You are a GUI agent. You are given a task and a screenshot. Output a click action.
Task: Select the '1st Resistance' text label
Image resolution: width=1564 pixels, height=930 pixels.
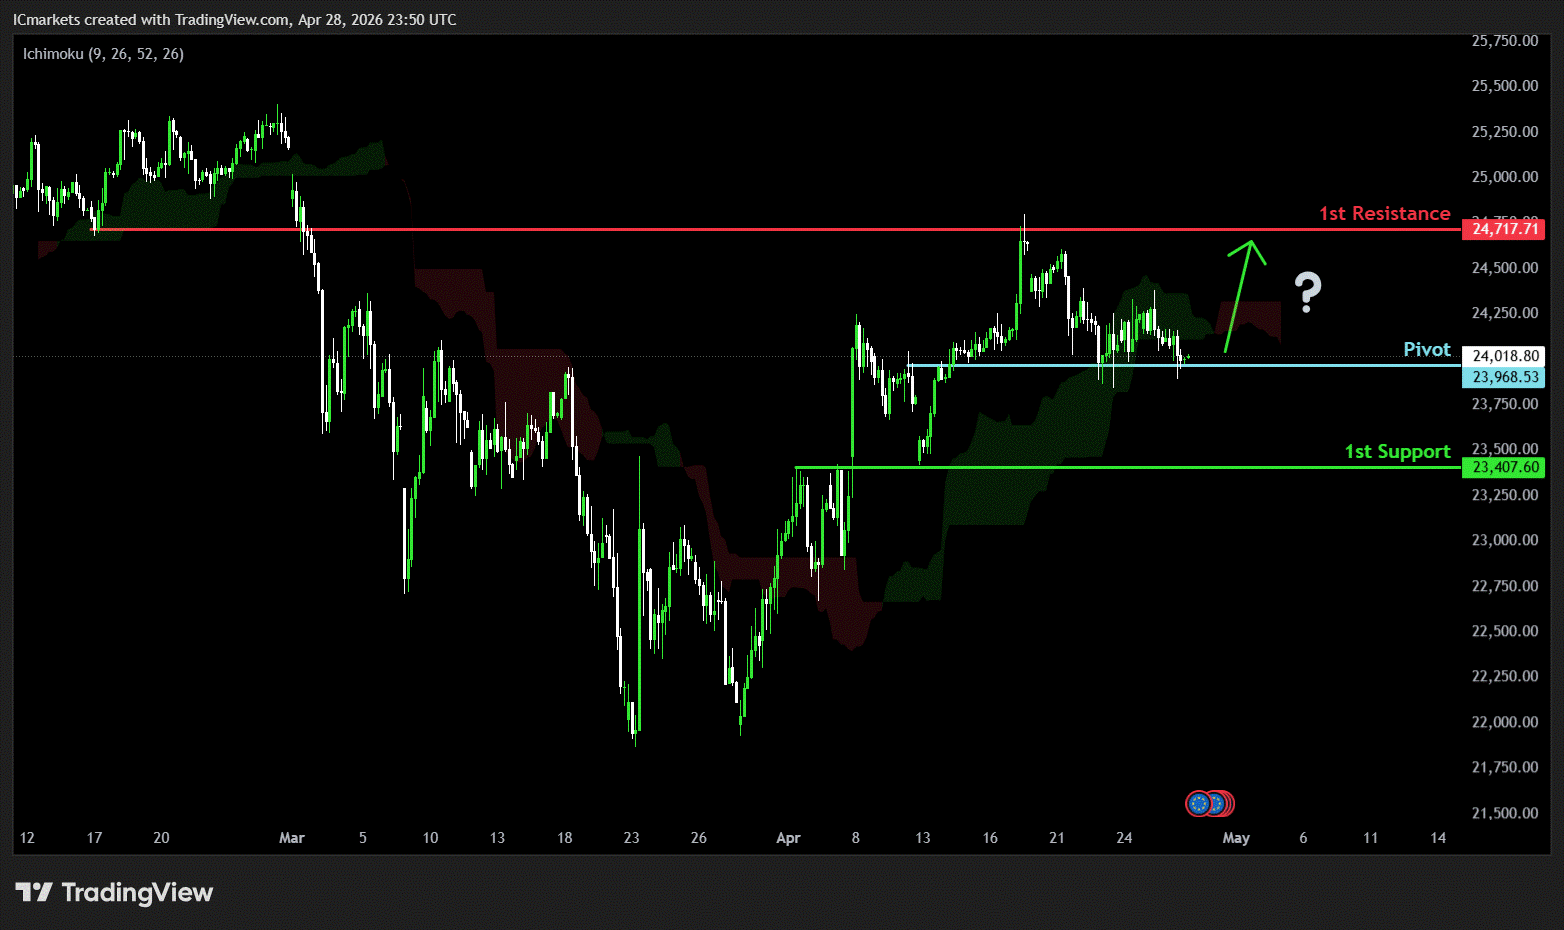1384,213
